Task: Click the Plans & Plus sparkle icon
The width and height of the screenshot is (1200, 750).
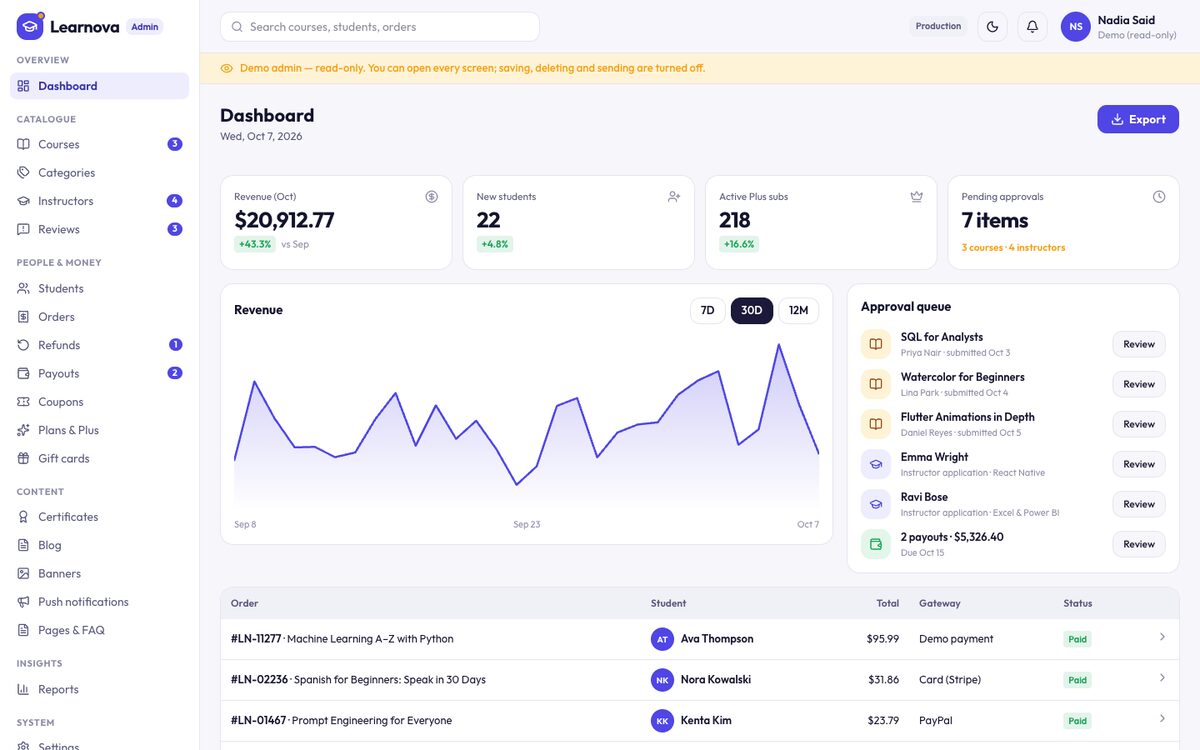Action: click(24, 430)
